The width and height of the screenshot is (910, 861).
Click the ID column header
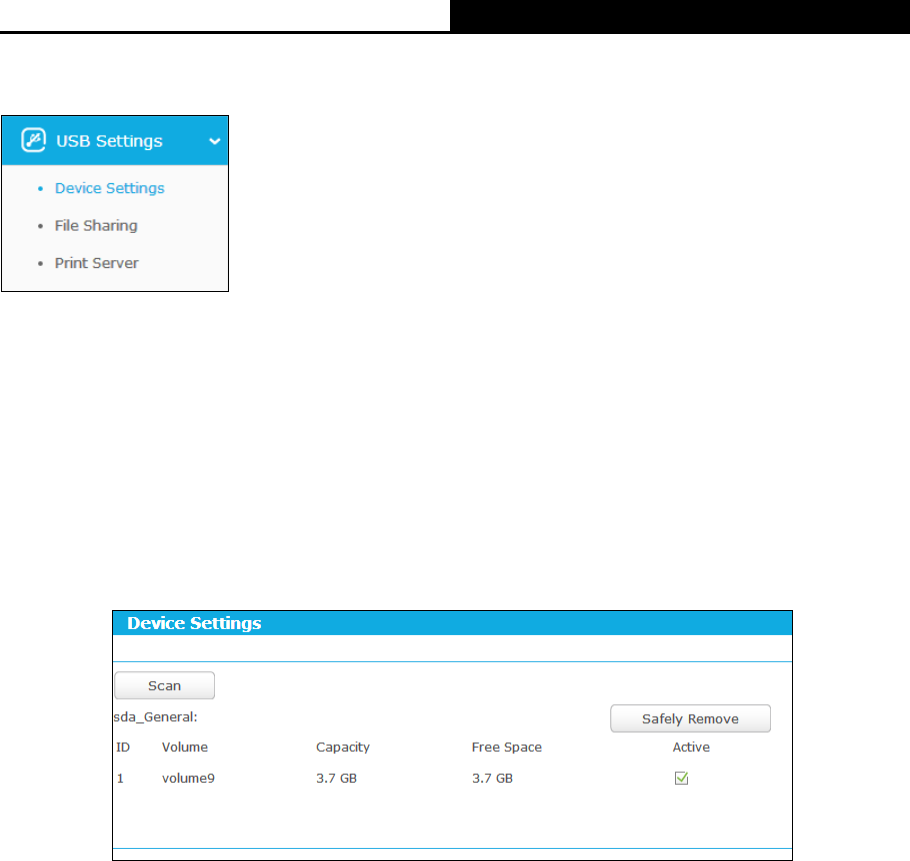123,747
